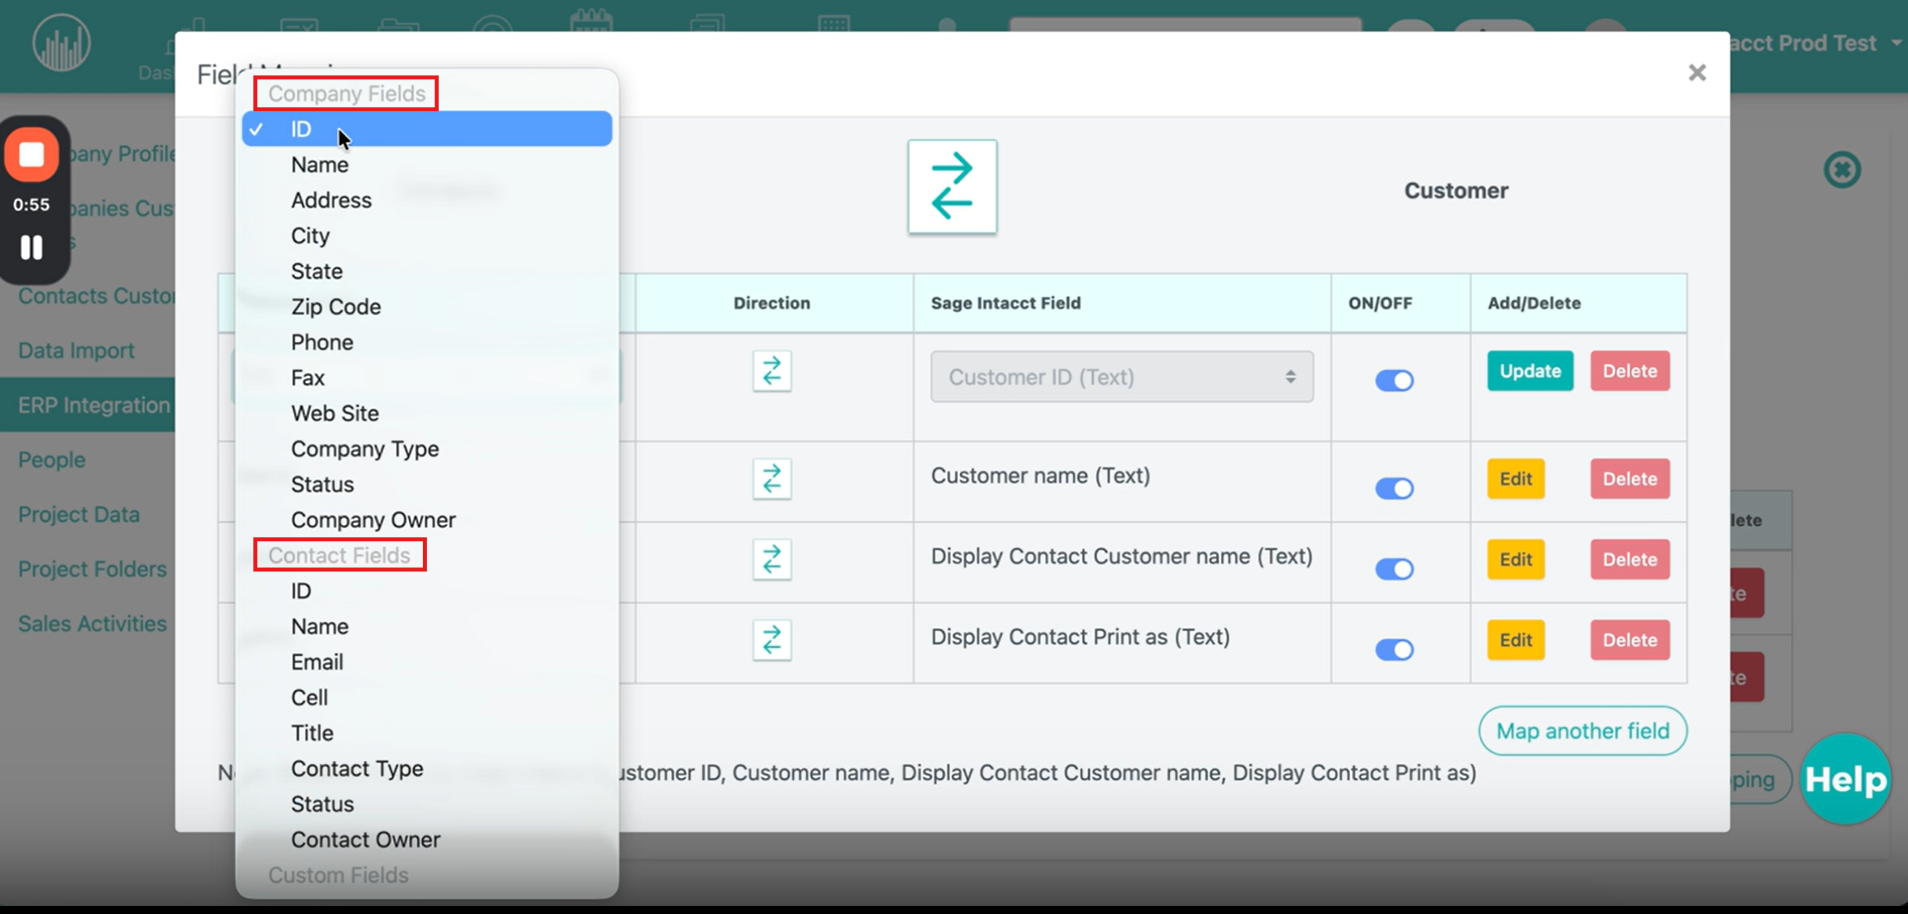Stop the screen recording
The image size is (1908, 914).
pyautogui.click(x=32, y=155)
